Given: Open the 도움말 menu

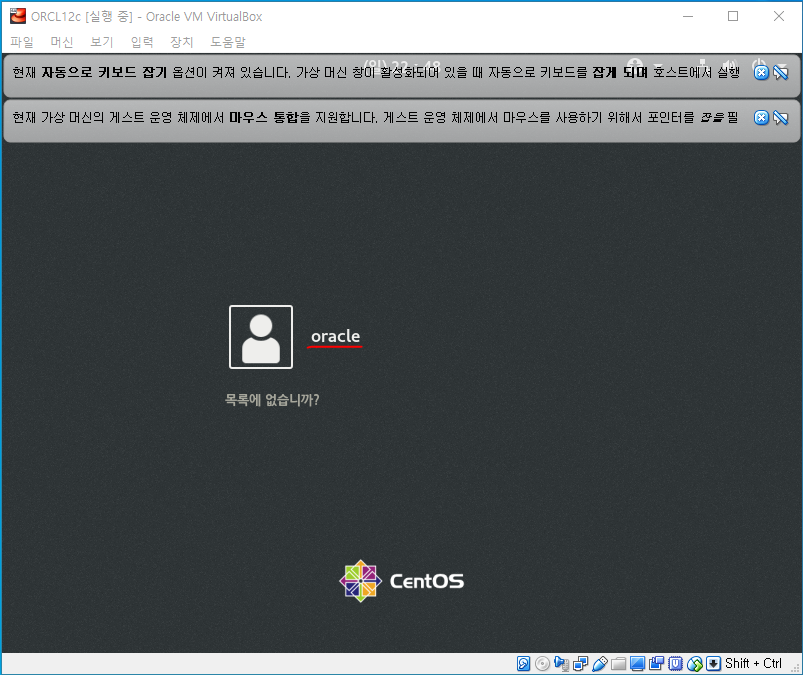Looking at the screenshot, I should [228, 42].
